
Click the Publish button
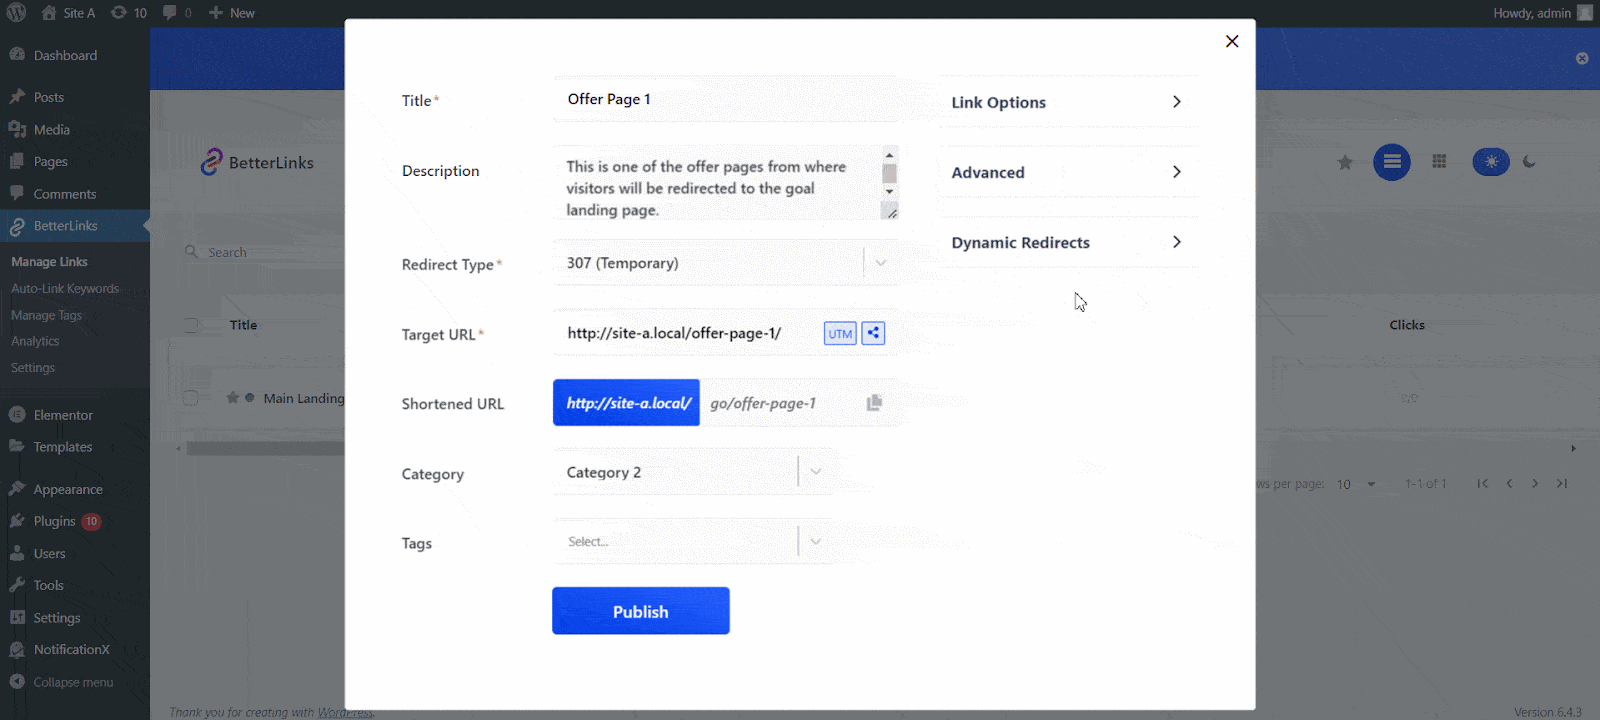coord(640,611)
